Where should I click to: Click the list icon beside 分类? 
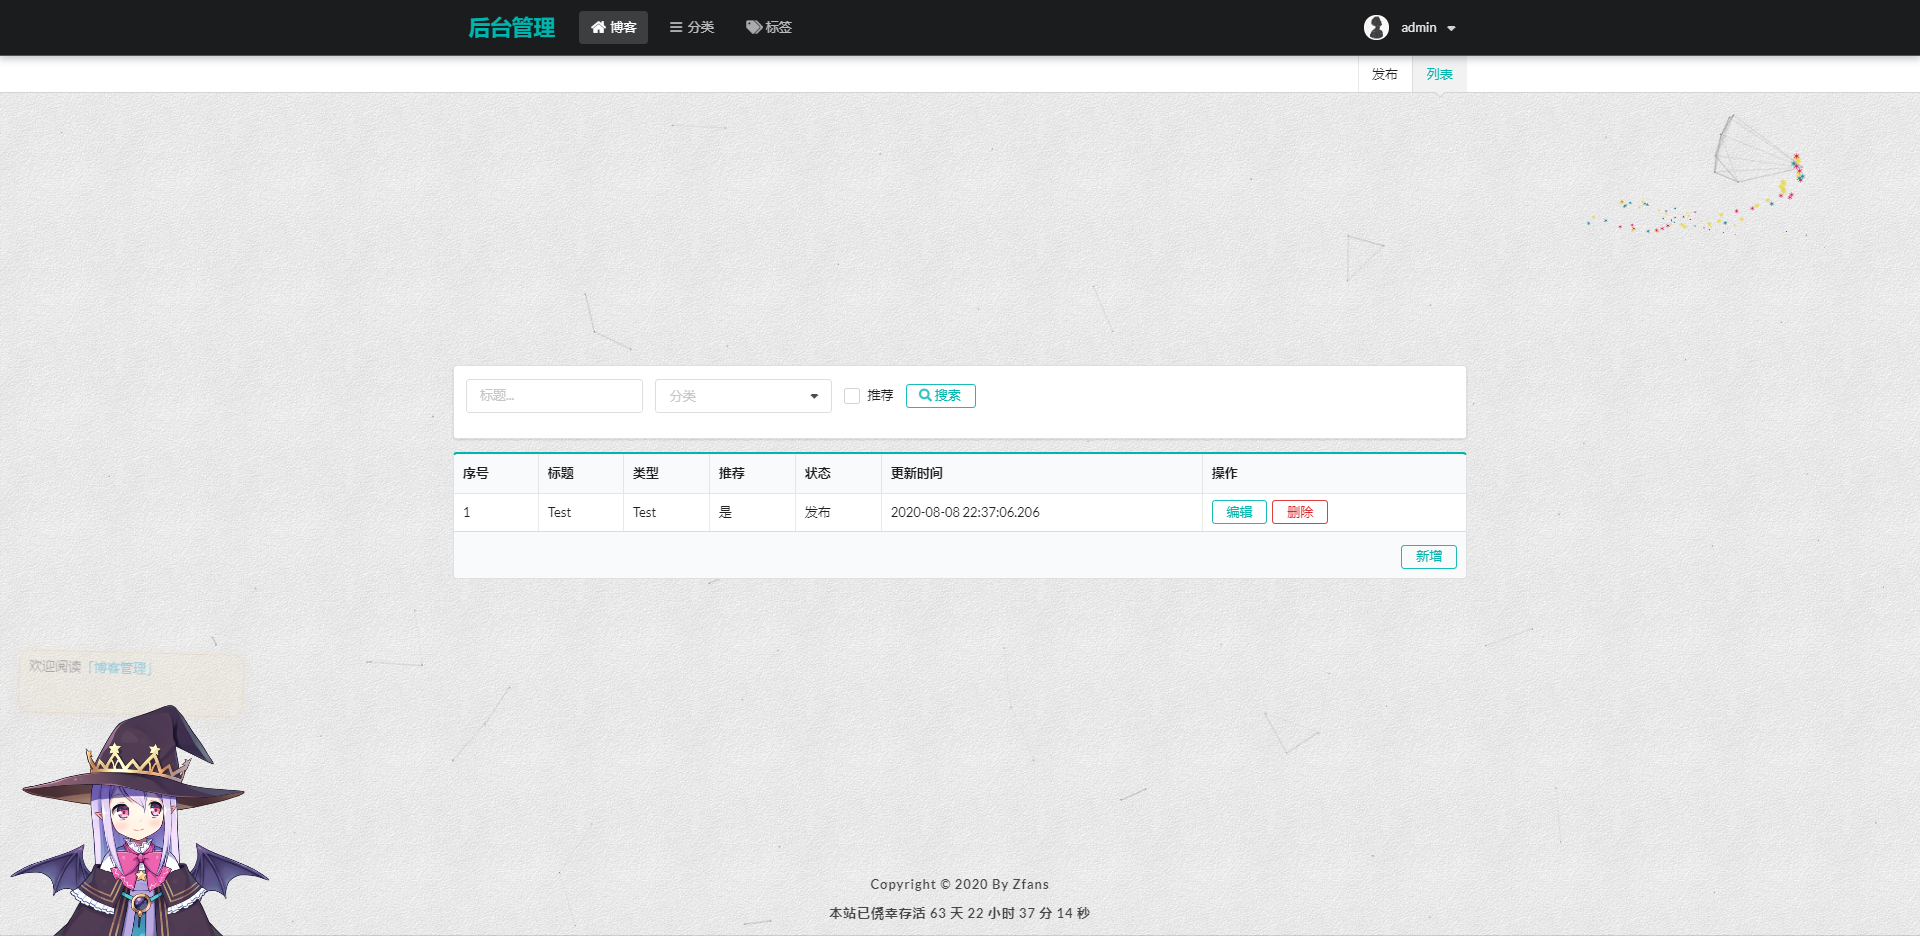click(x=676, y=28)
